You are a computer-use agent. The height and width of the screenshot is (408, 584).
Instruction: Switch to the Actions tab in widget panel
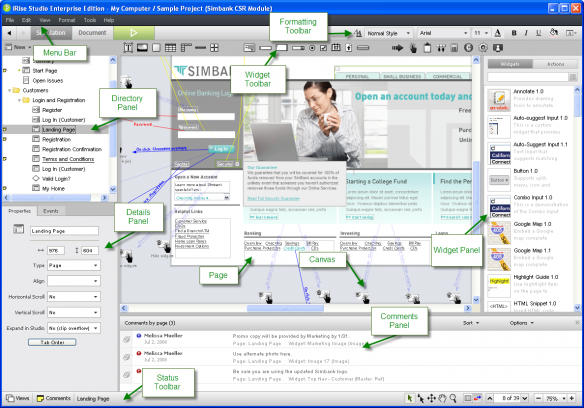[555, 64]
